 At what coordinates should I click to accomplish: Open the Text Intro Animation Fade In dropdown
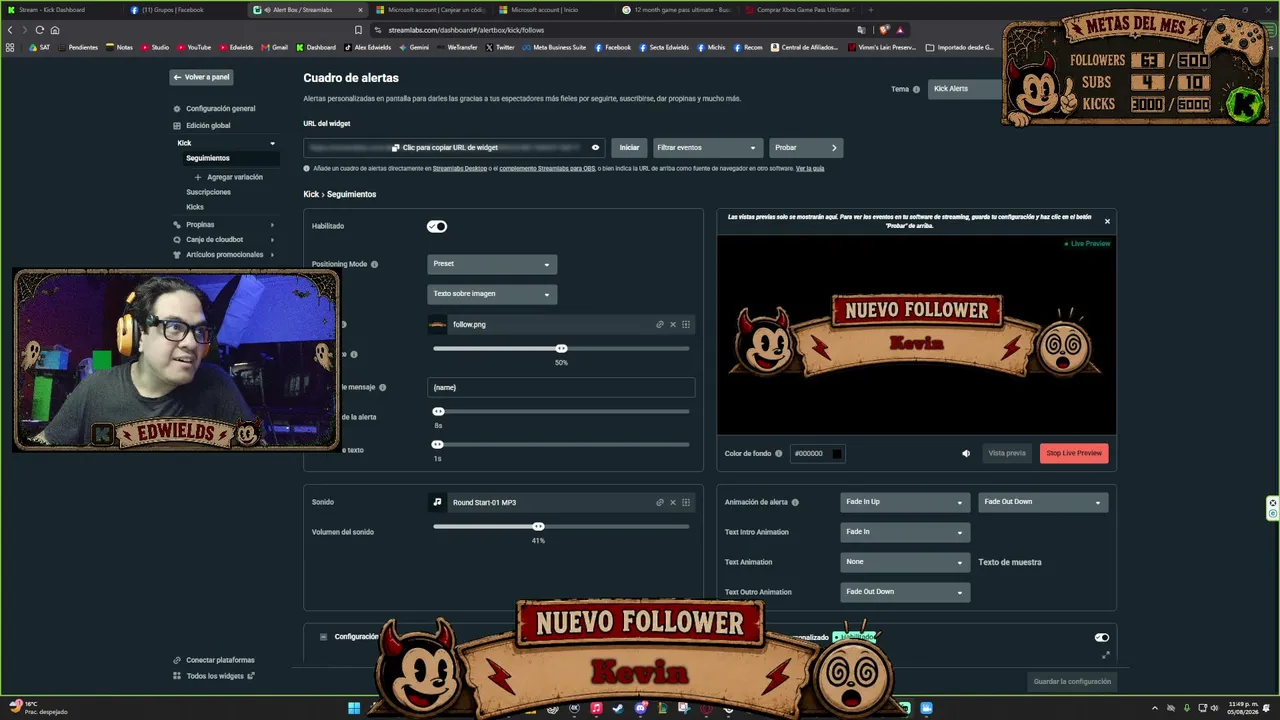(x=904, y=532)
